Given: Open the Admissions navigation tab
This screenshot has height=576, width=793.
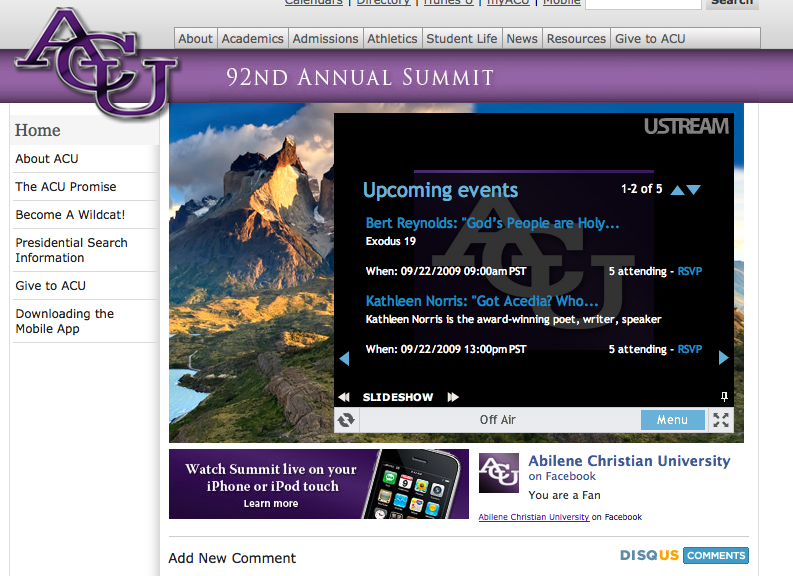Looking at the screenshot, I should (x=325, y=39).
